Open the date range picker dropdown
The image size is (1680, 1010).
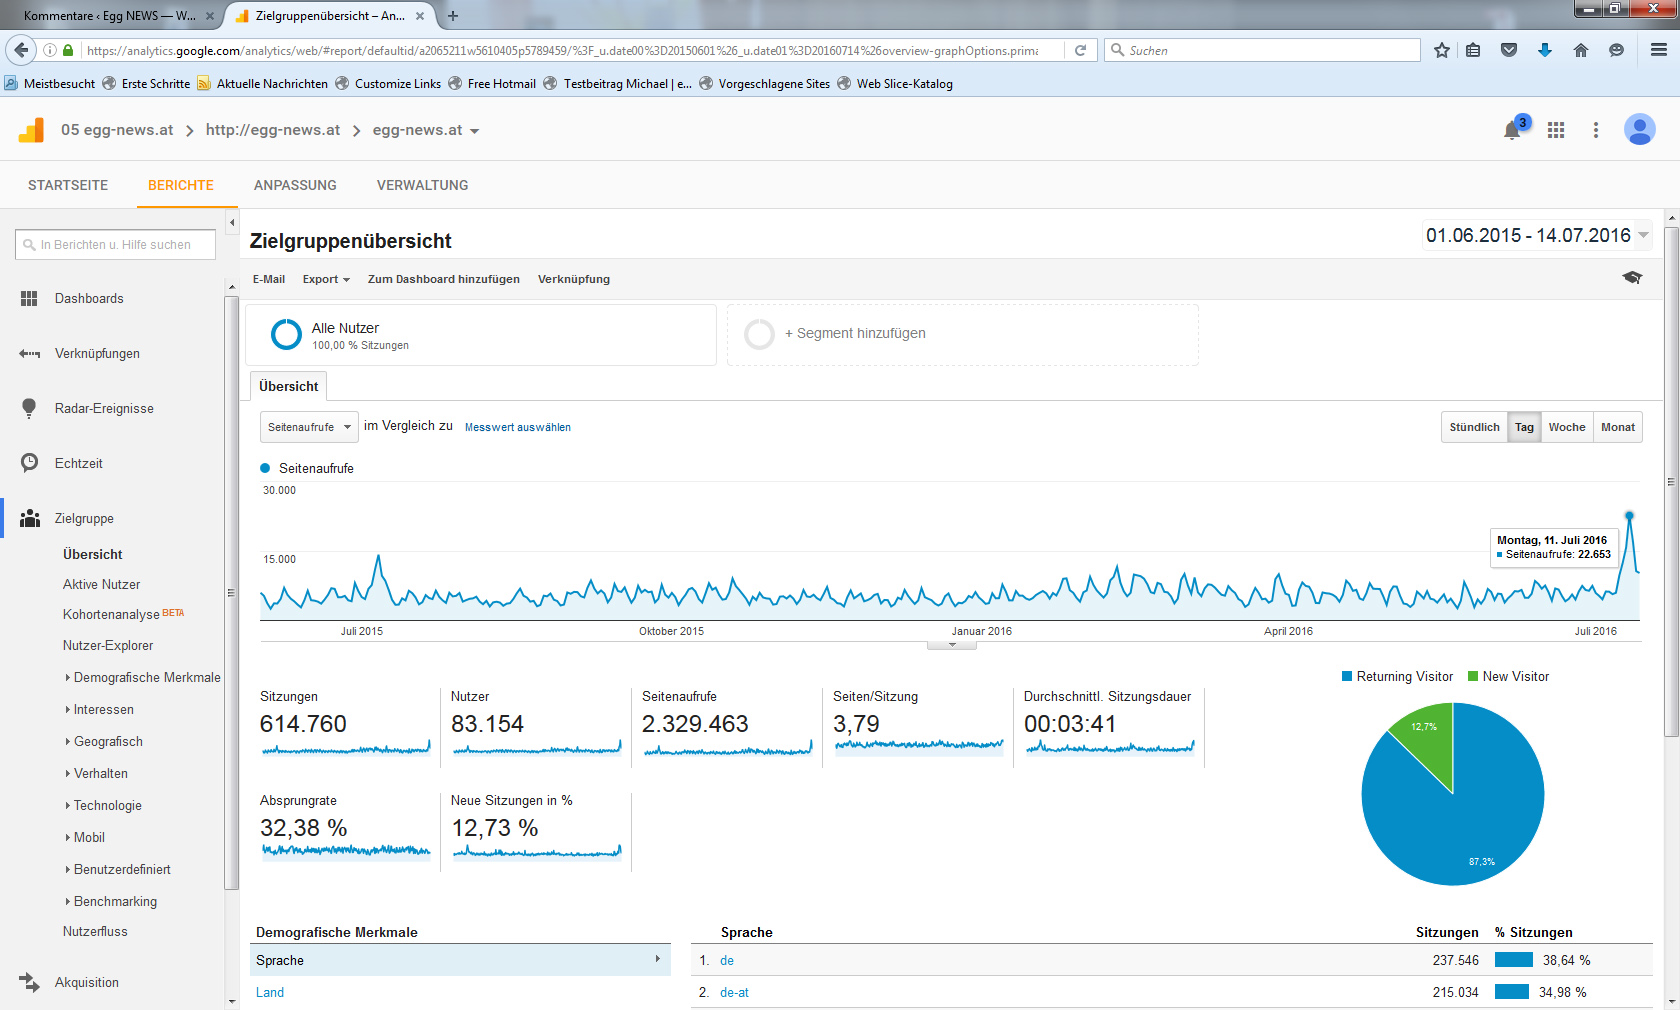(x=1537, y=235)
